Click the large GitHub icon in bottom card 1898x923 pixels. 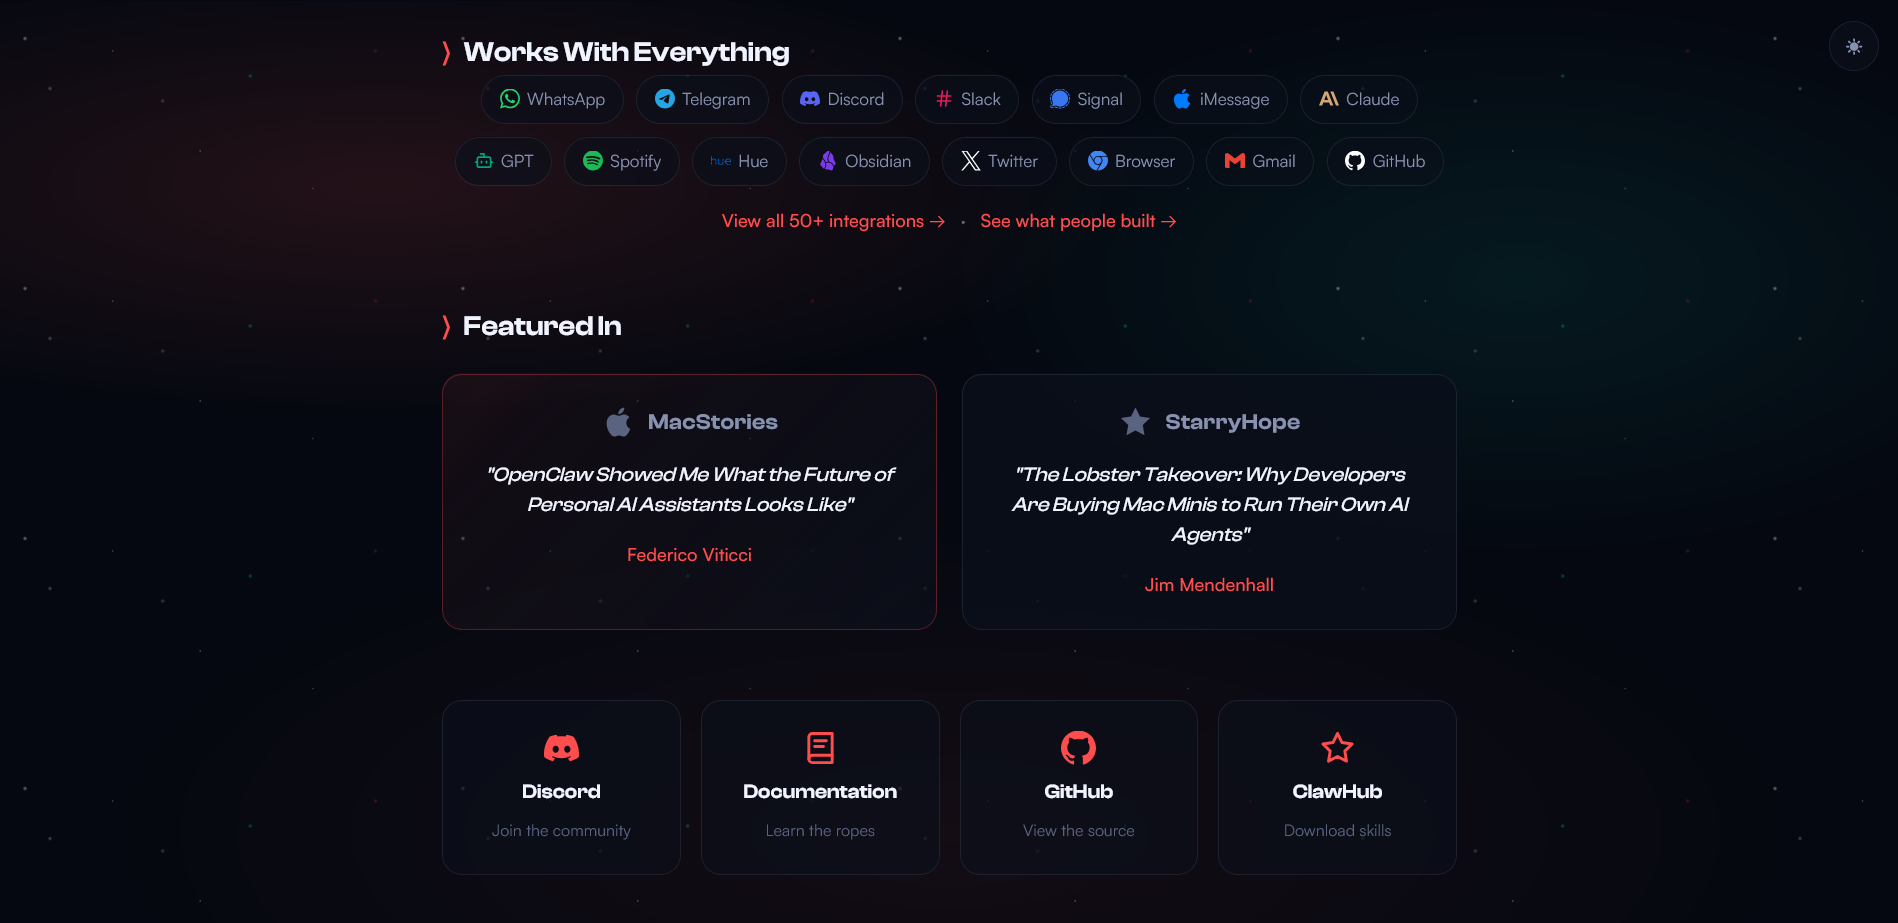coord(1078,748)
